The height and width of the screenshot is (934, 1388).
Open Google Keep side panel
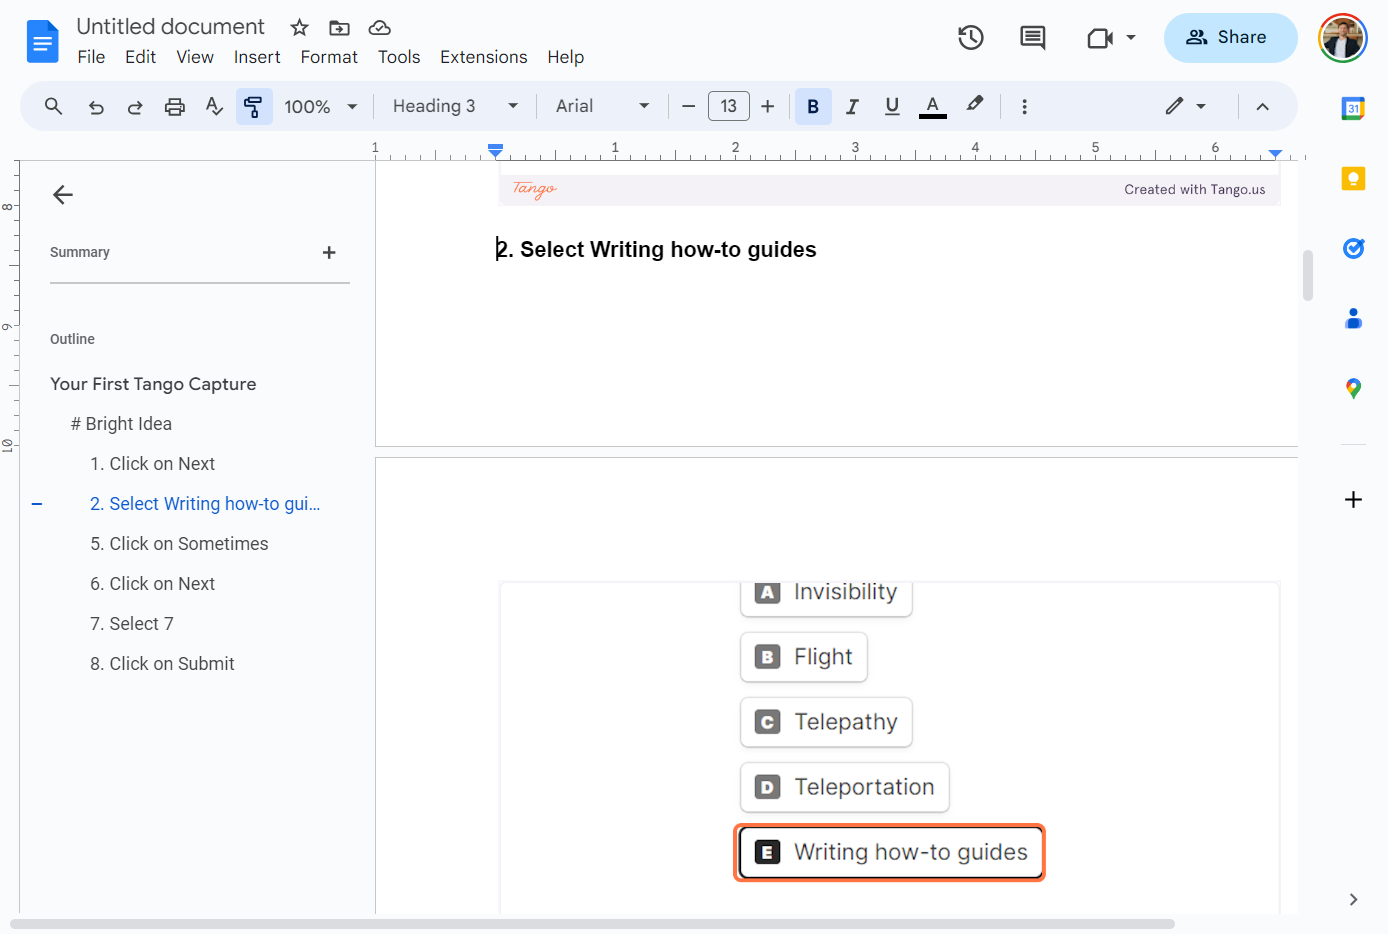click(x=1353, y=178)
